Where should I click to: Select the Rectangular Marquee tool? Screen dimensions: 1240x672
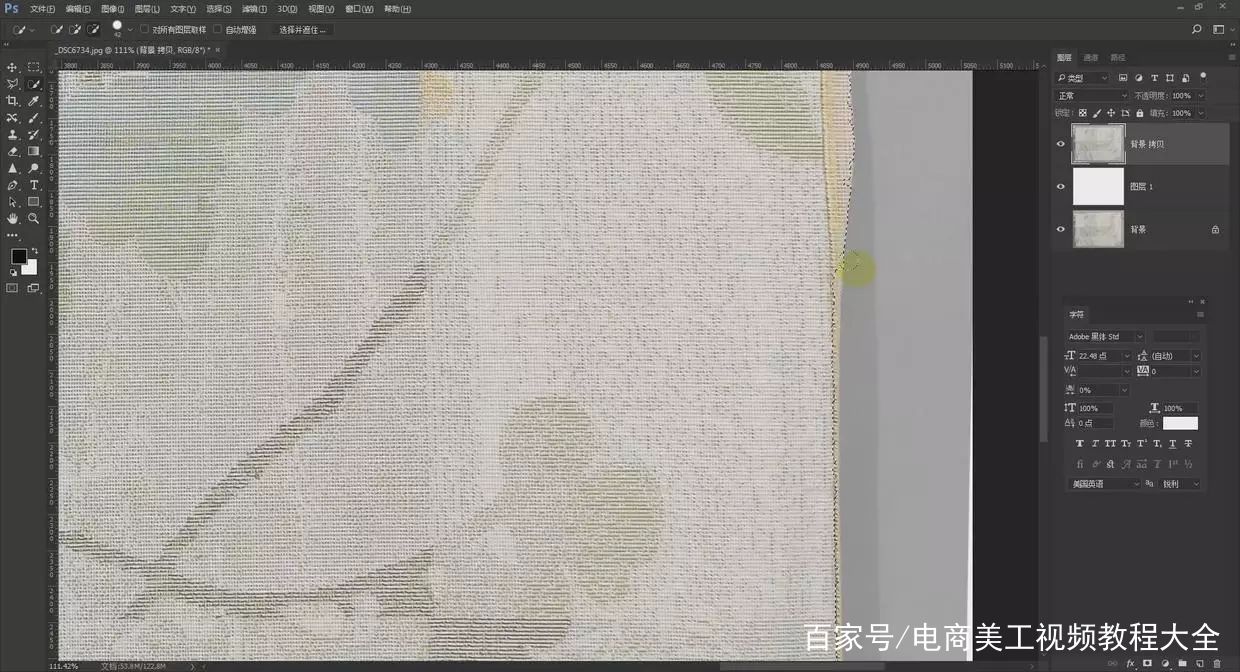pyautogui.click(x=33, y=67)
